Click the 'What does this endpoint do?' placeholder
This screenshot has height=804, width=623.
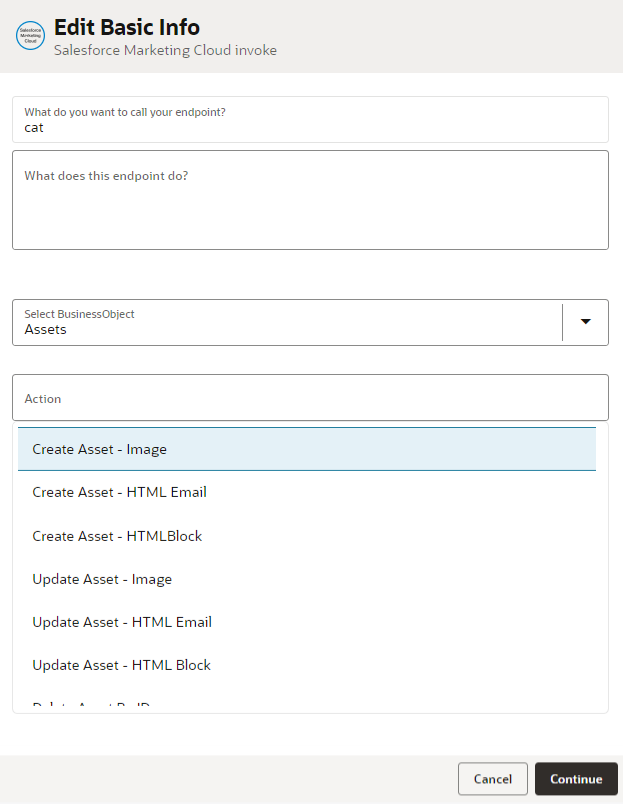106,176
